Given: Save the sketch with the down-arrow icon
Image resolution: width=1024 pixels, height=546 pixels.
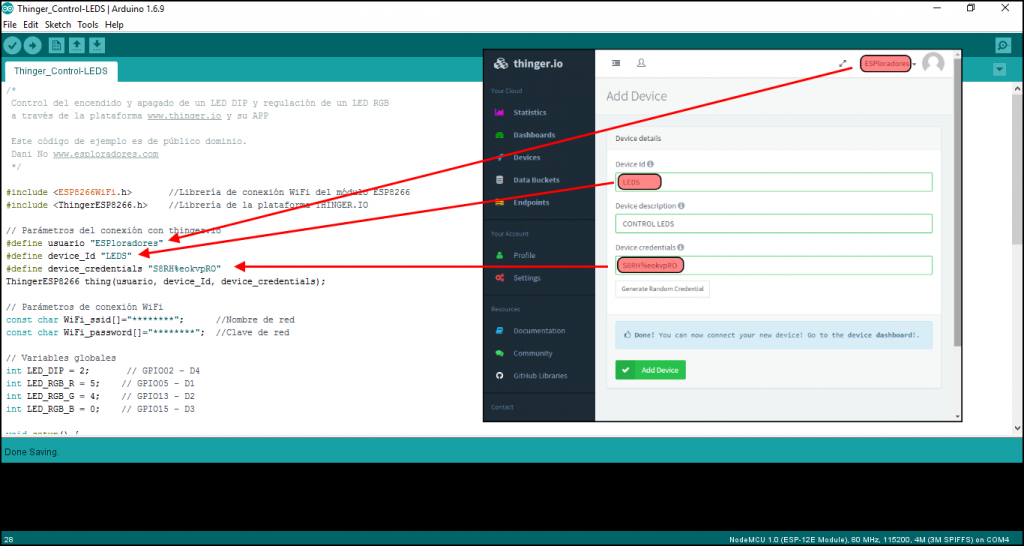Looking at the screenshot, I should [97, 45].
